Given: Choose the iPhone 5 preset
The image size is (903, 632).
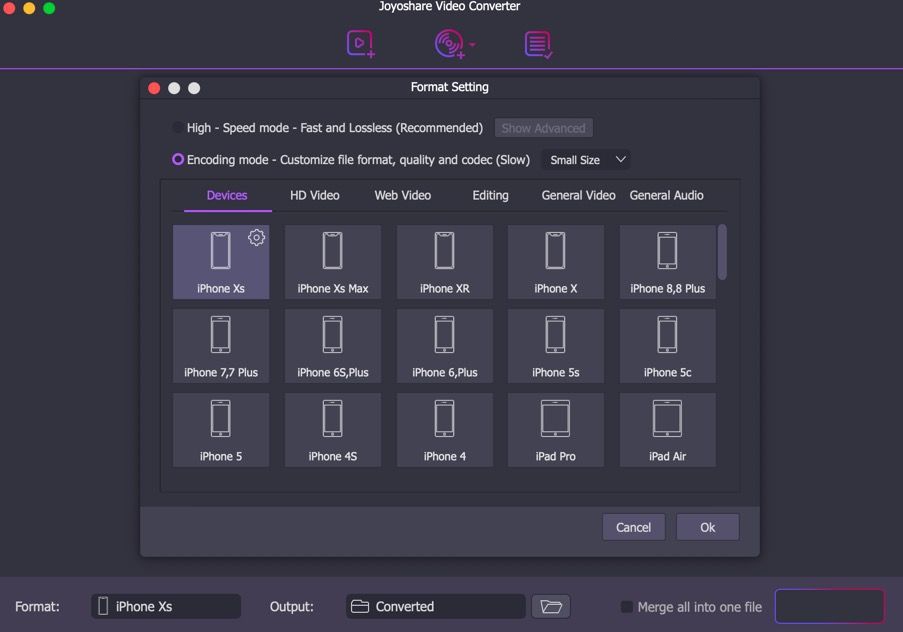Looking at the screenshot, I should click(221, 430).
